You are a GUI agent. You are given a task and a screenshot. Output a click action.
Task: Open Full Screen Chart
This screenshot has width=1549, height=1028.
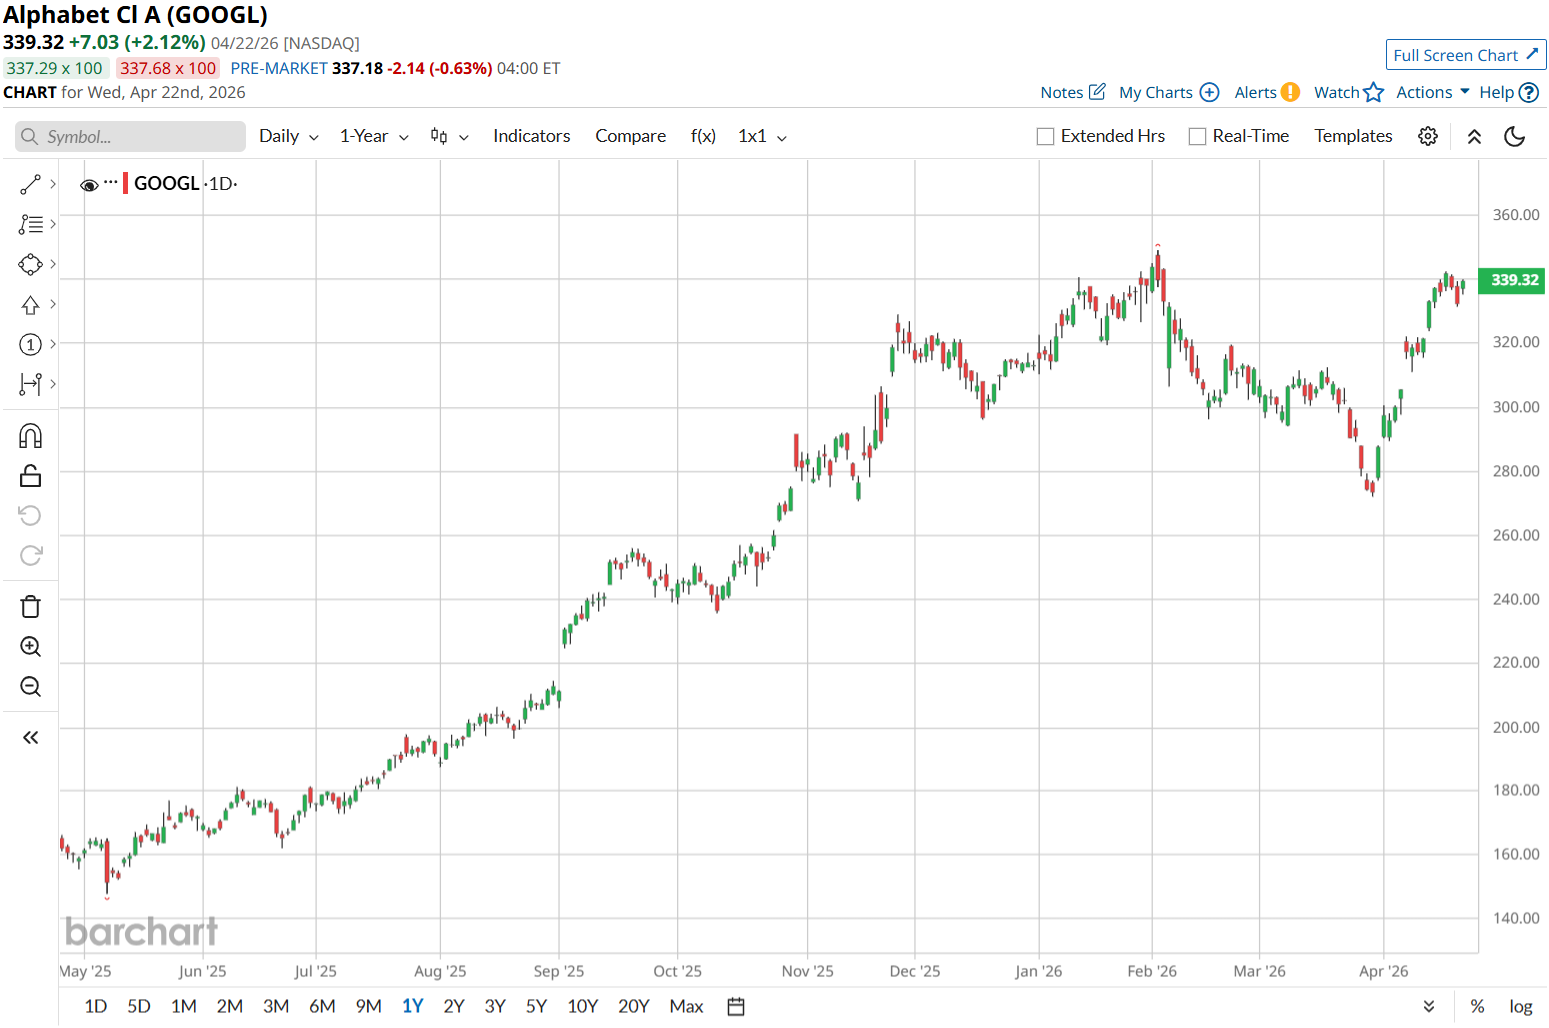[x=1465, y=55]
